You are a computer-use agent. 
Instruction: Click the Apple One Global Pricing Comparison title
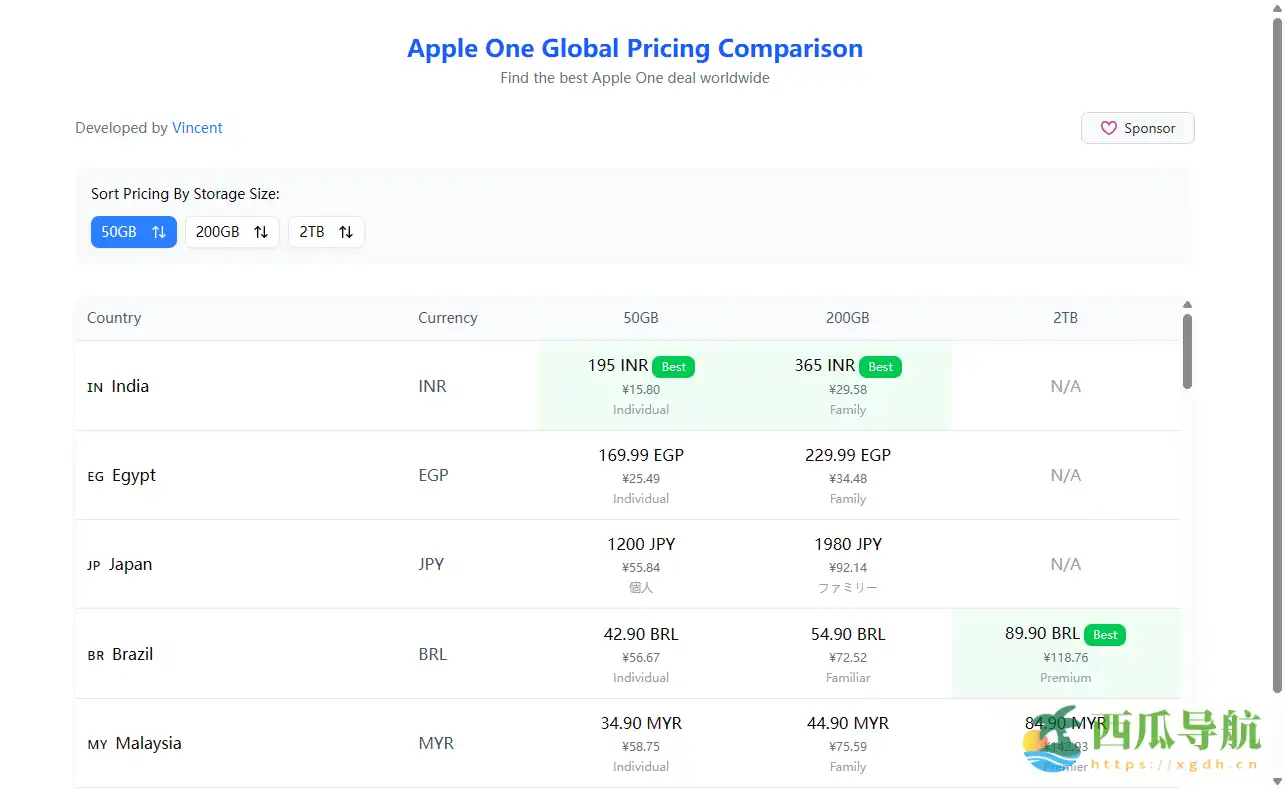click(x=634, y=48)
